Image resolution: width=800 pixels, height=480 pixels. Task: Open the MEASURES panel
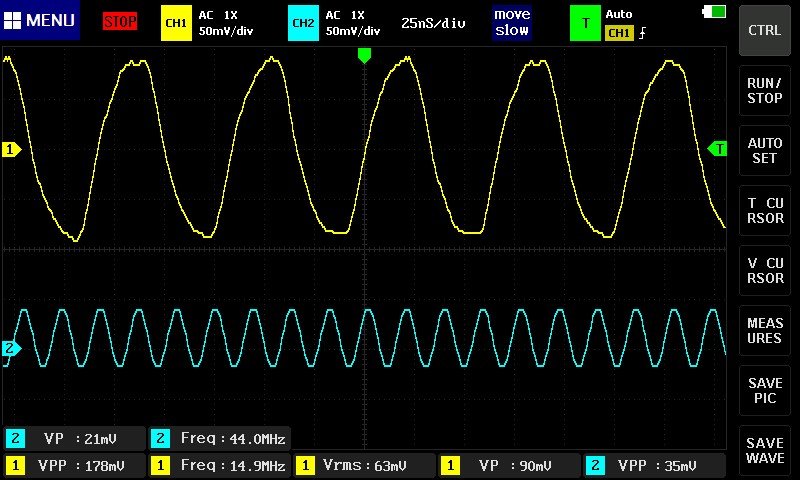point(765,331)
